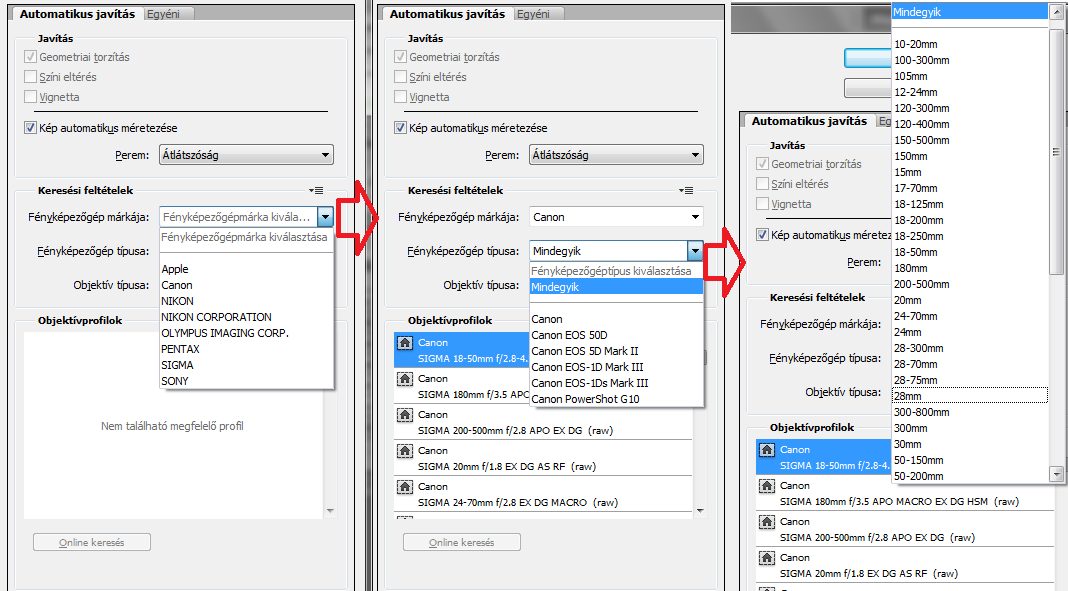This screenshot has height=591, width=1068.
Task: Click scroll down arrow in left profile list
Action: tap(330, 511)
